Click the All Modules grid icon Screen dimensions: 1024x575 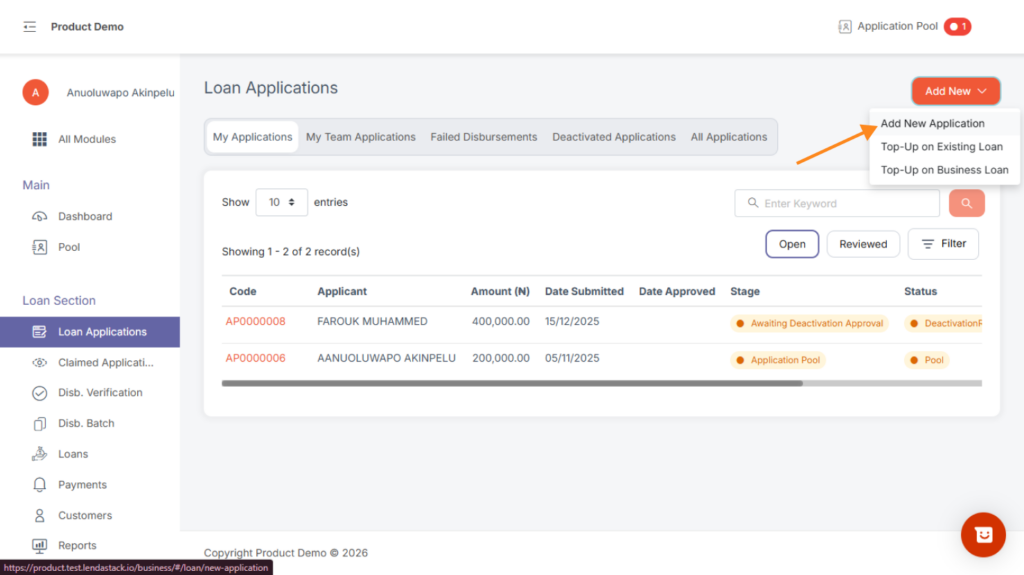pos(40,139)
